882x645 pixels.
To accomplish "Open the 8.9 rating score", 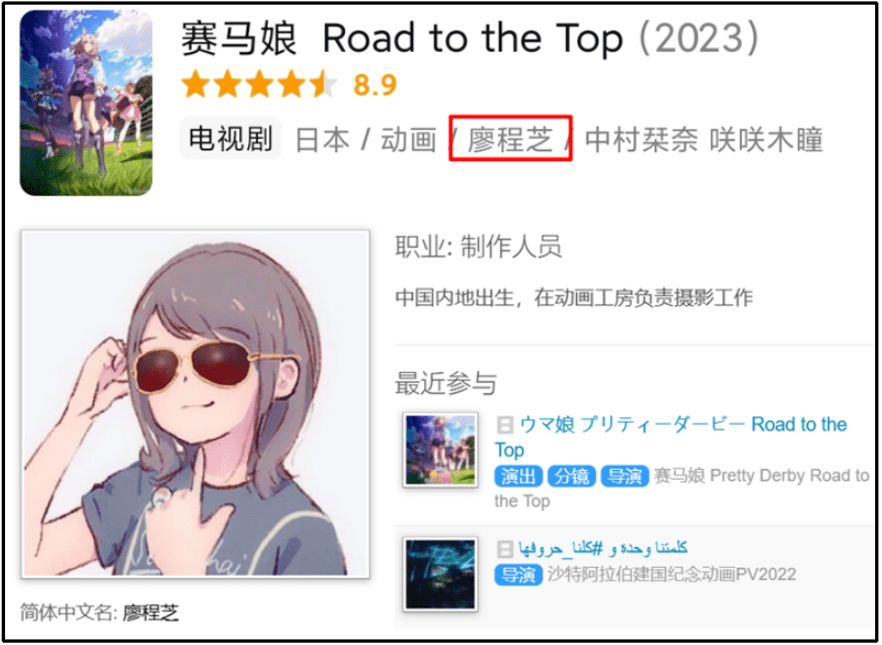I will point(375,85).
